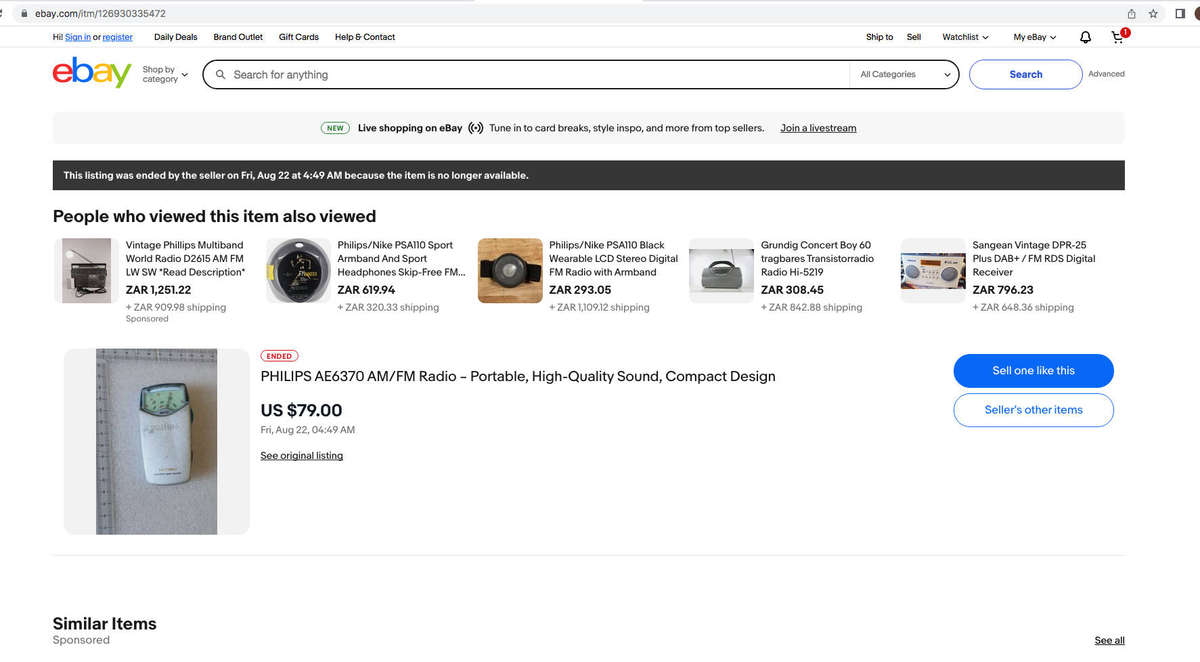Open the All Categories dropdown
Screen dimensions: 1200x662
[x=906, y=75]
